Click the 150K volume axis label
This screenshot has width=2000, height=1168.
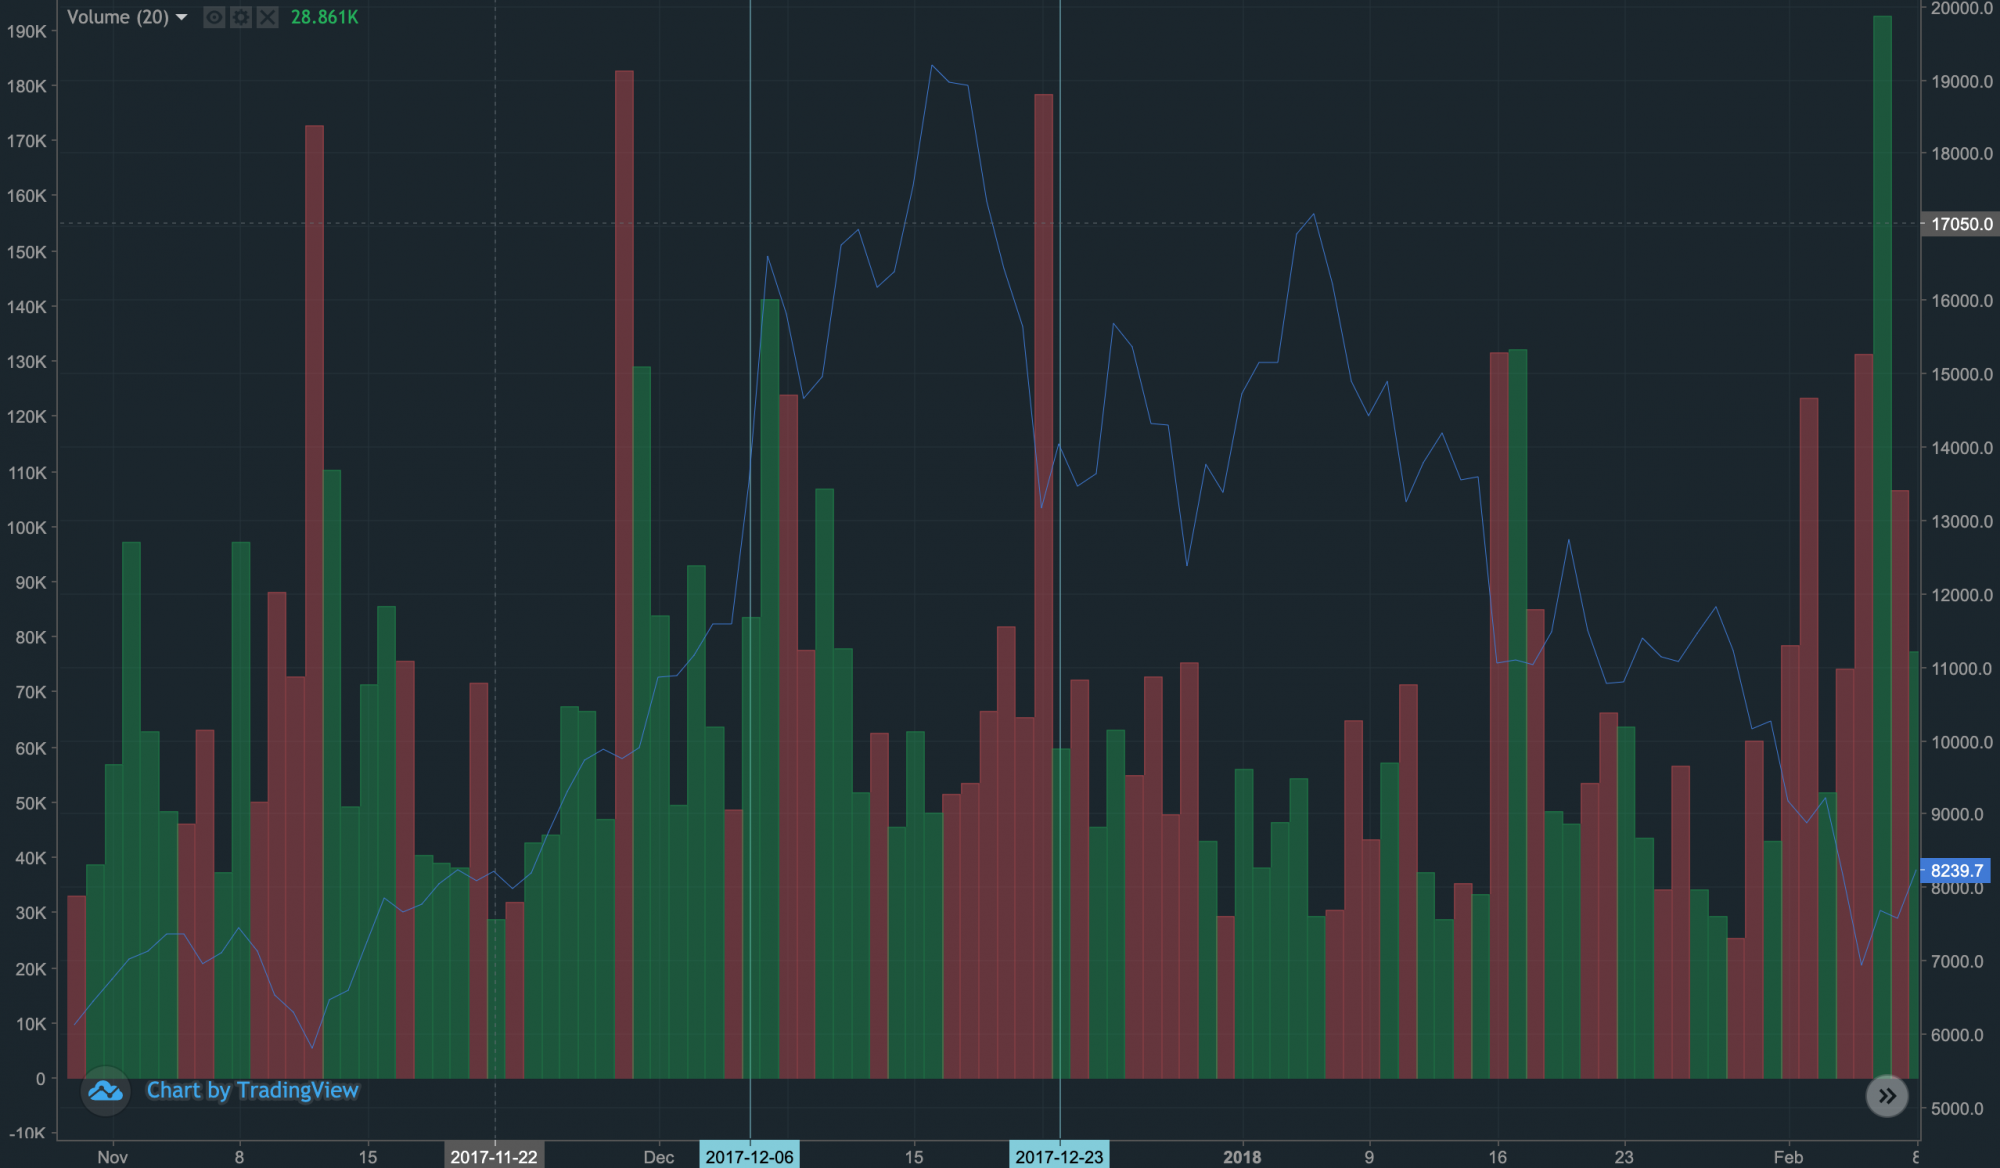tap(27, 252)
